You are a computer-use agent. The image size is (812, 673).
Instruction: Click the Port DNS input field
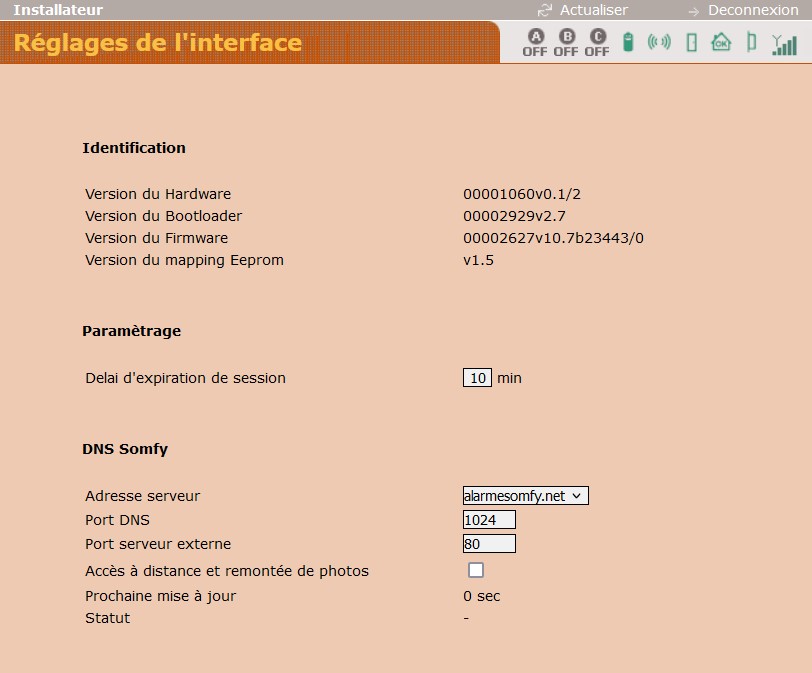tap(489, 520)
